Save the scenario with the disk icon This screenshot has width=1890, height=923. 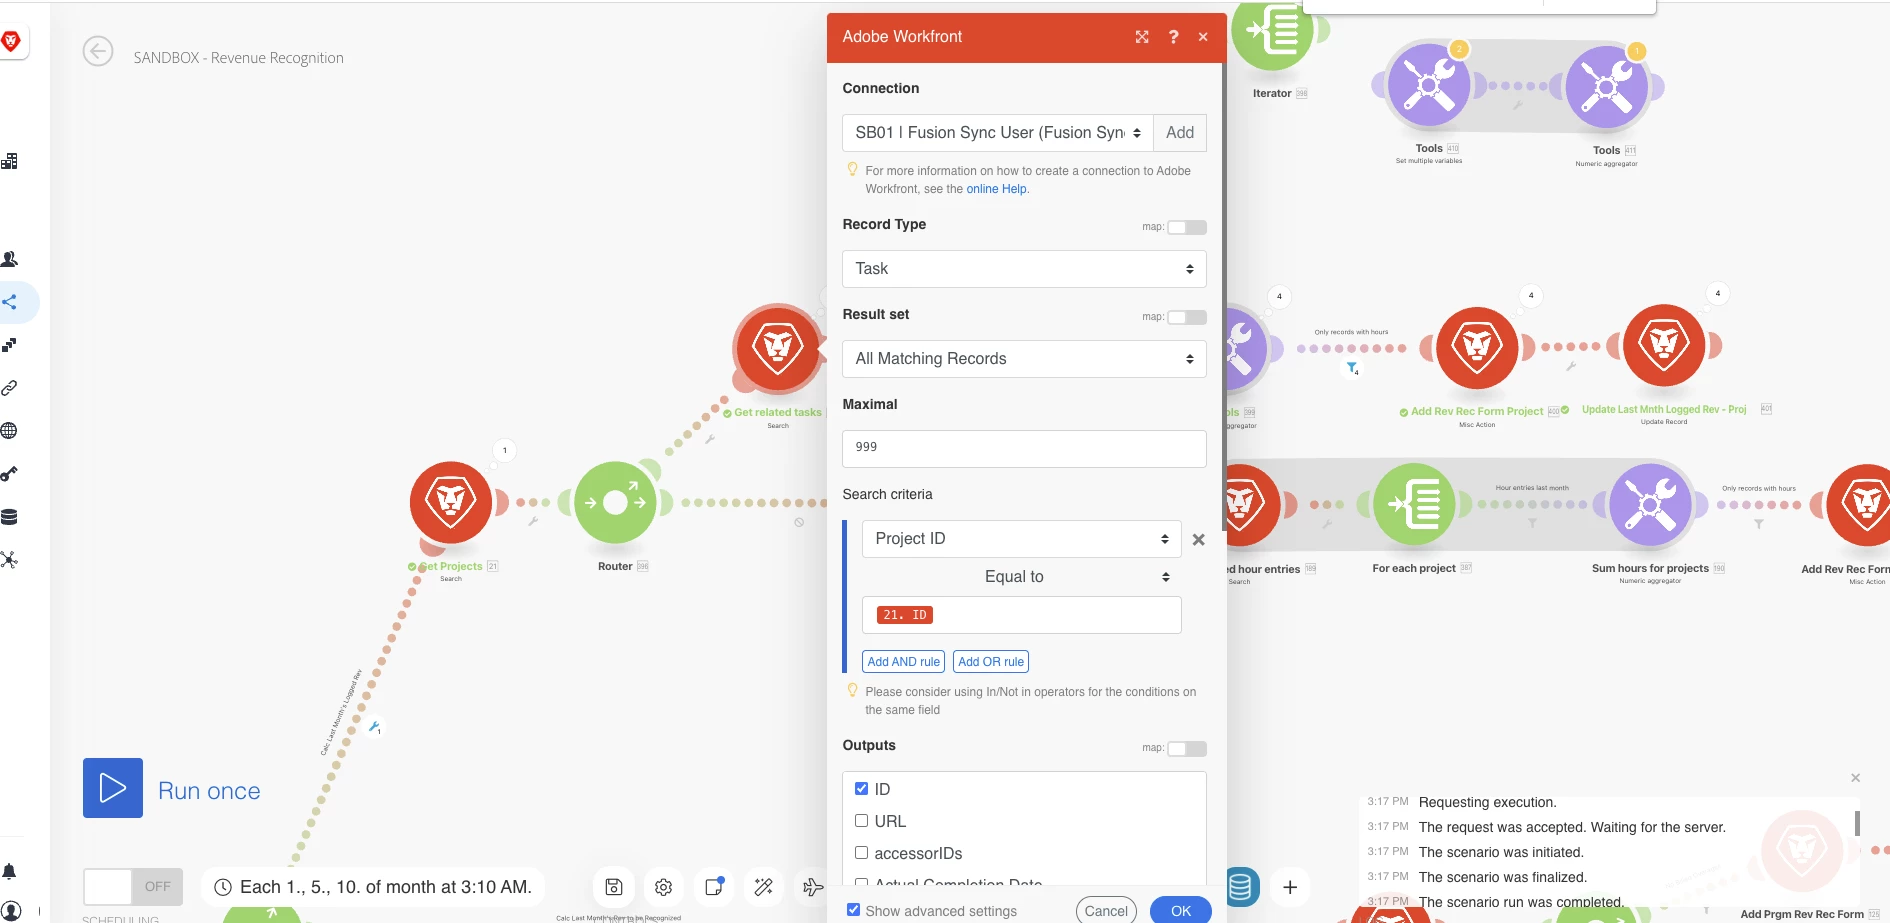(614, 887)
